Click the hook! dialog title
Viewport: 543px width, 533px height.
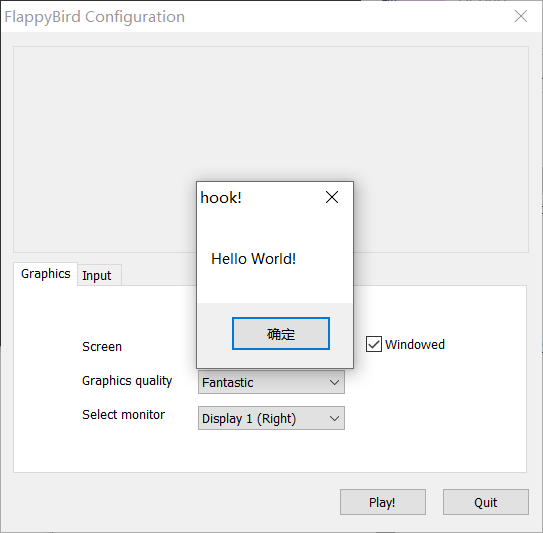(221, 198)
